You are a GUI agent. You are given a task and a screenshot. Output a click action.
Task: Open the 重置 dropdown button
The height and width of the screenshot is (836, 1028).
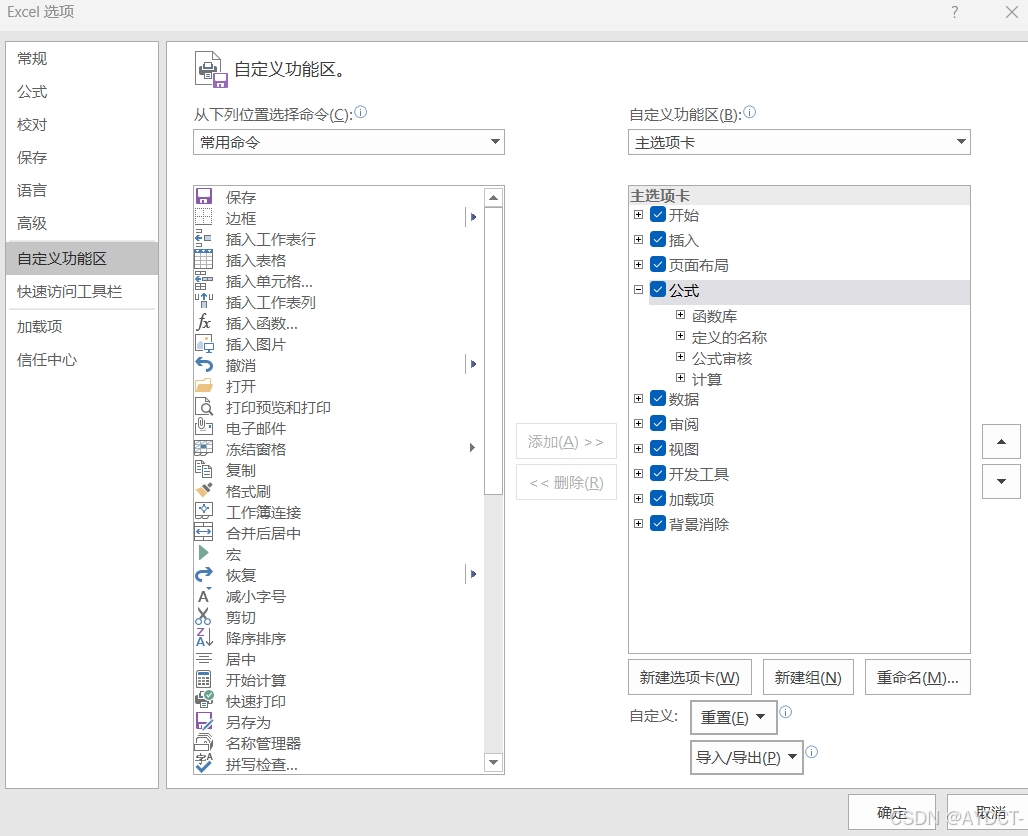pos(734,717)
